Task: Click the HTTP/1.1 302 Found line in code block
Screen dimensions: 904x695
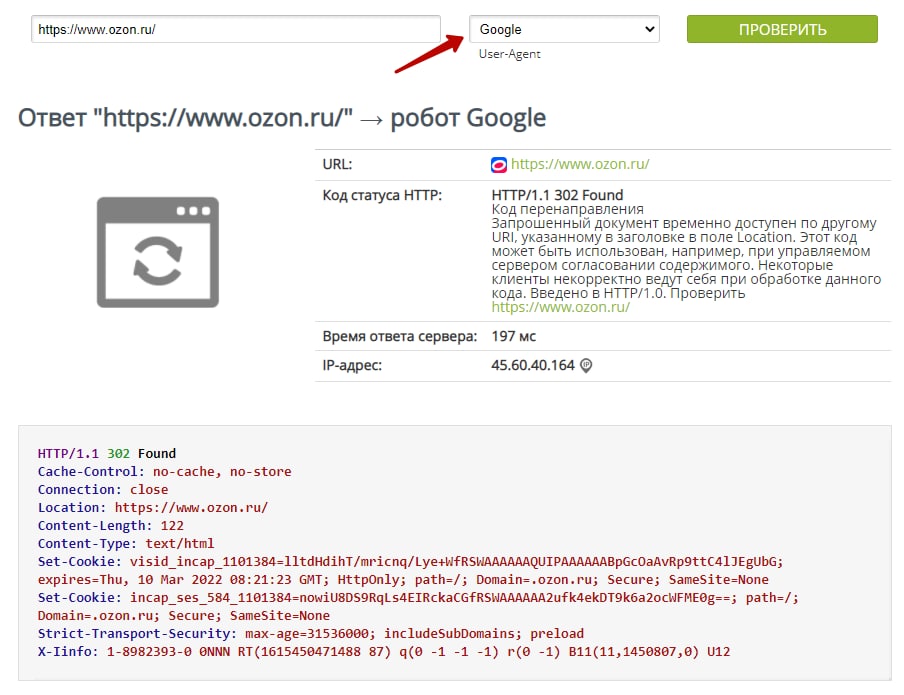Action: (107, 454)
